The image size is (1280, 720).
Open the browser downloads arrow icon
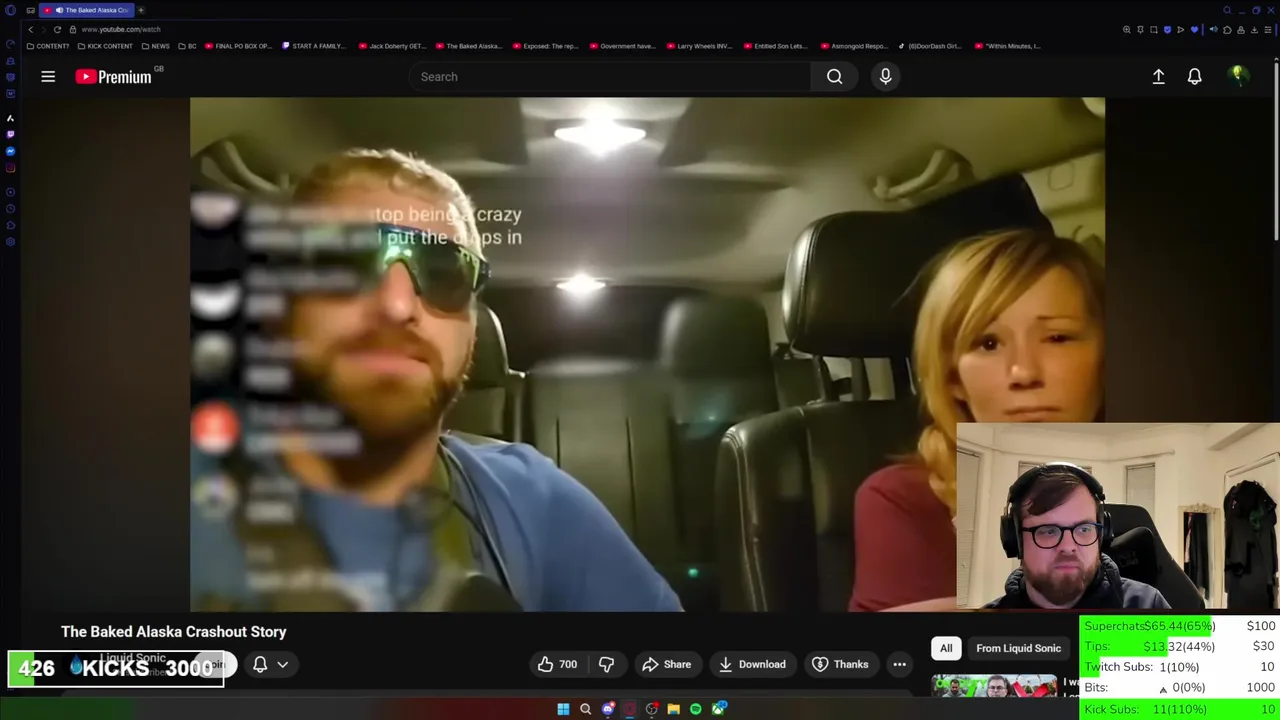point(1254,30)
